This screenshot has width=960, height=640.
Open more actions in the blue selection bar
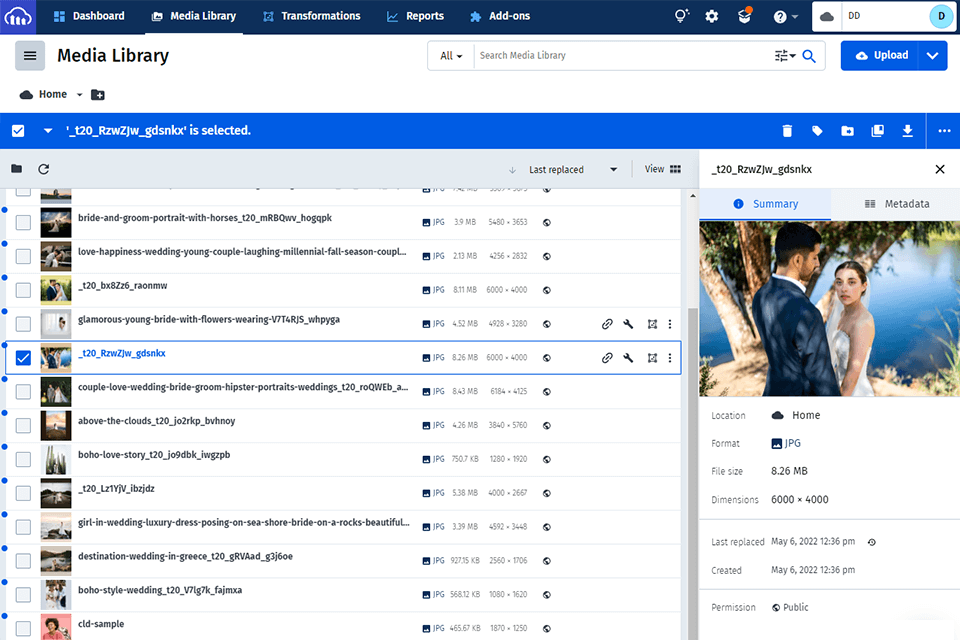click(x=944, y=130)
